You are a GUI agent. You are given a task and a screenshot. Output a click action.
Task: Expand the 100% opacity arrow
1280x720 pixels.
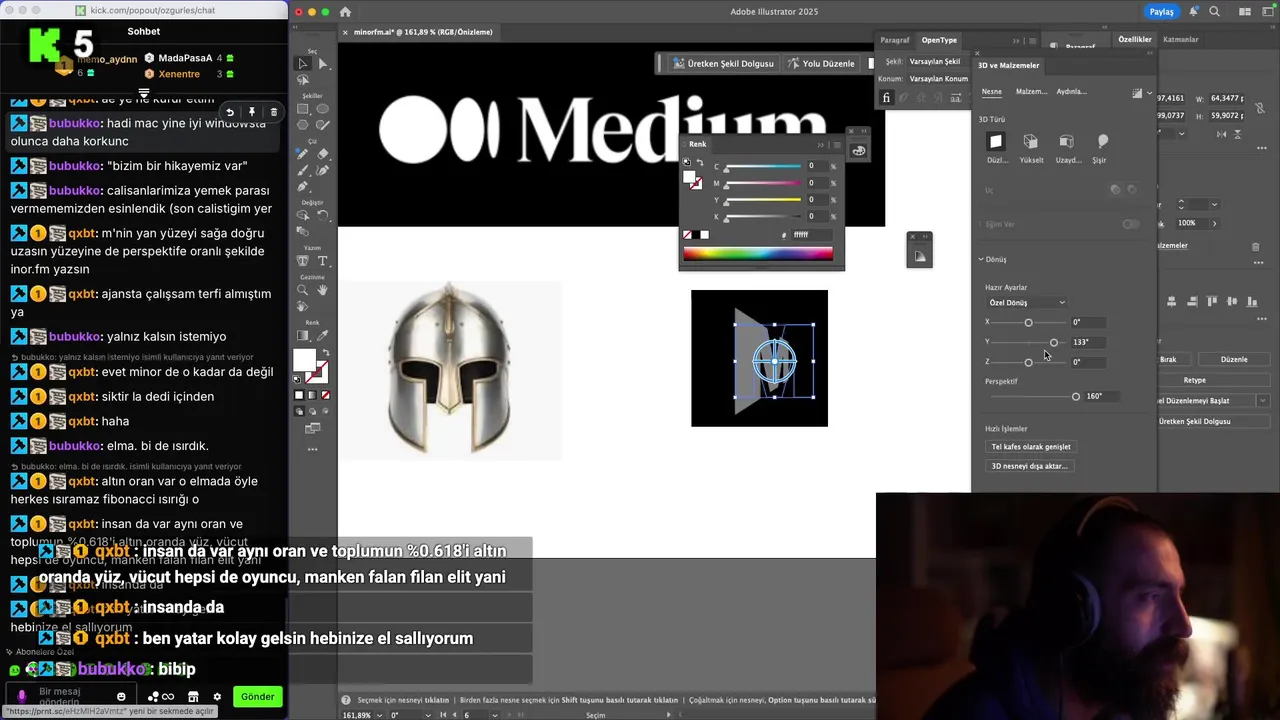[x=1214, y=223]
